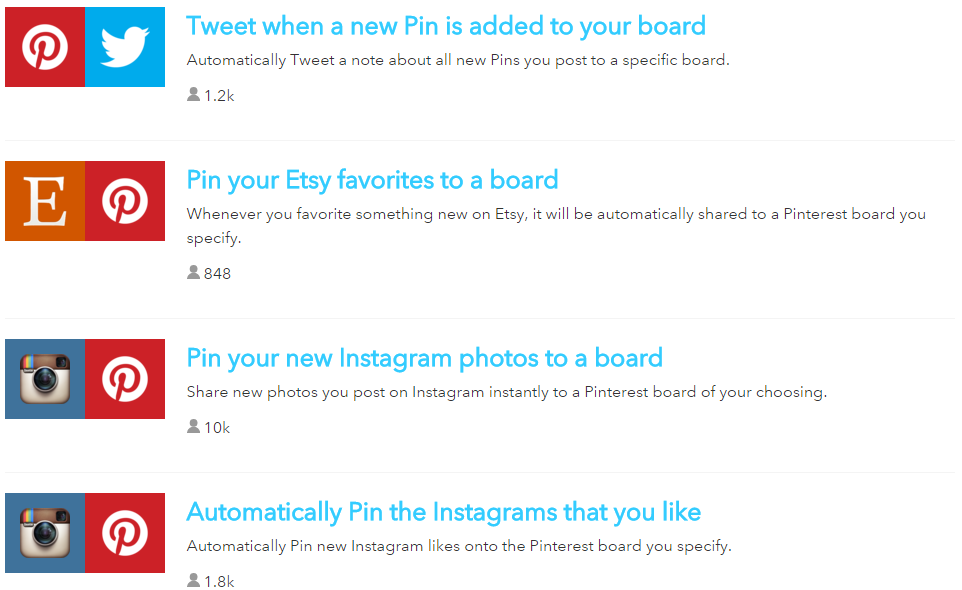Click Instagram camera icon in the Instagrams you like recipe
The image size is (962, 590).
pyautogui.click(x=45, y=533)
